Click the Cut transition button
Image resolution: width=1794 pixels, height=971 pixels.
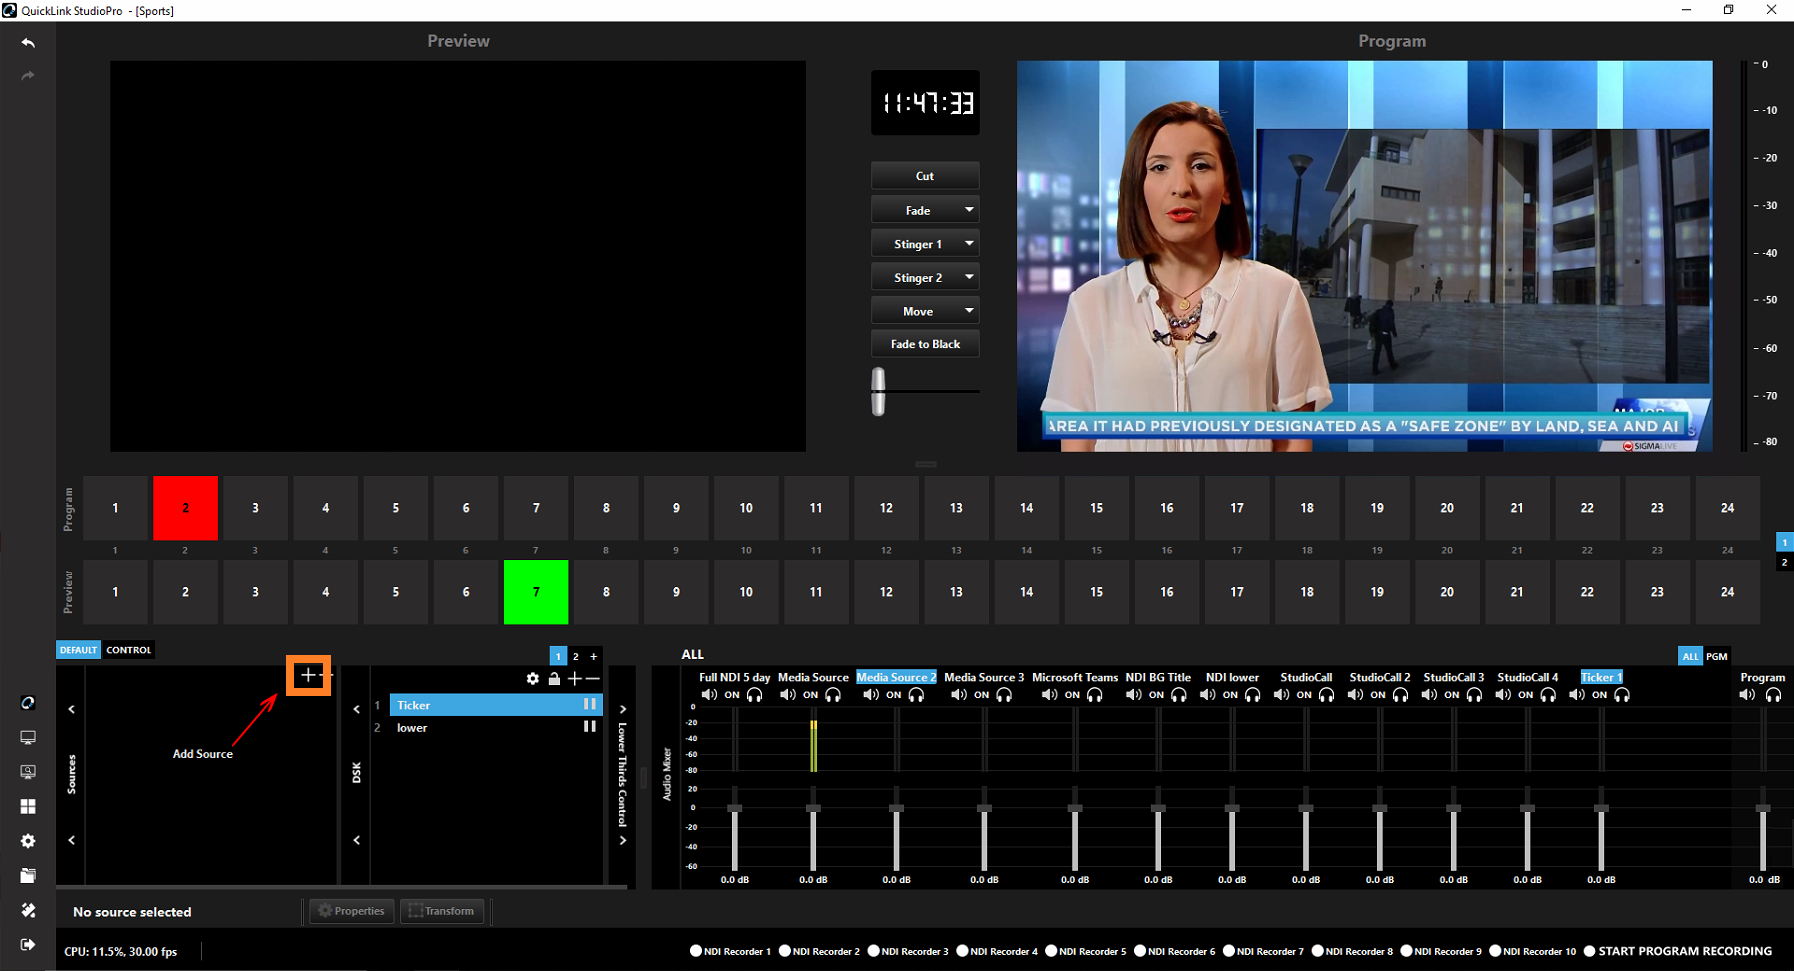(x=924, y=176)
